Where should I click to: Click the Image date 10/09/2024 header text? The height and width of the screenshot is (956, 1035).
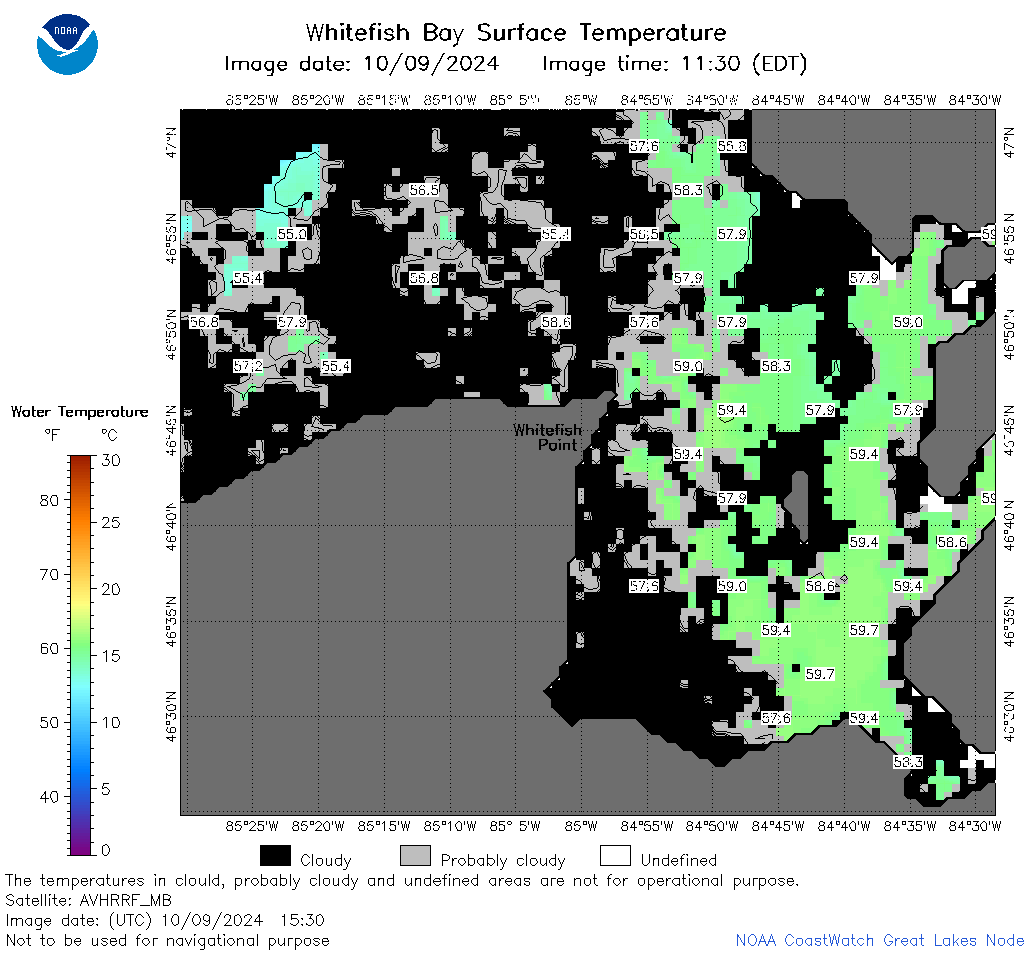(x=362, y=63)
